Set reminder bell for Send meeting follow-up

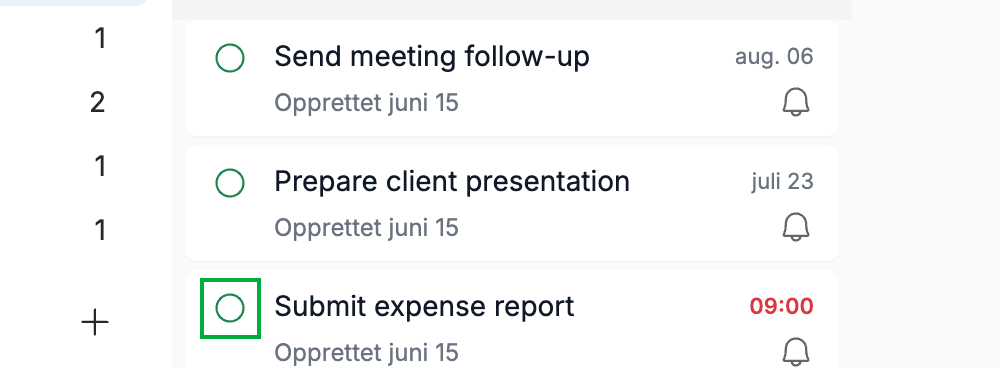point(796,103)
